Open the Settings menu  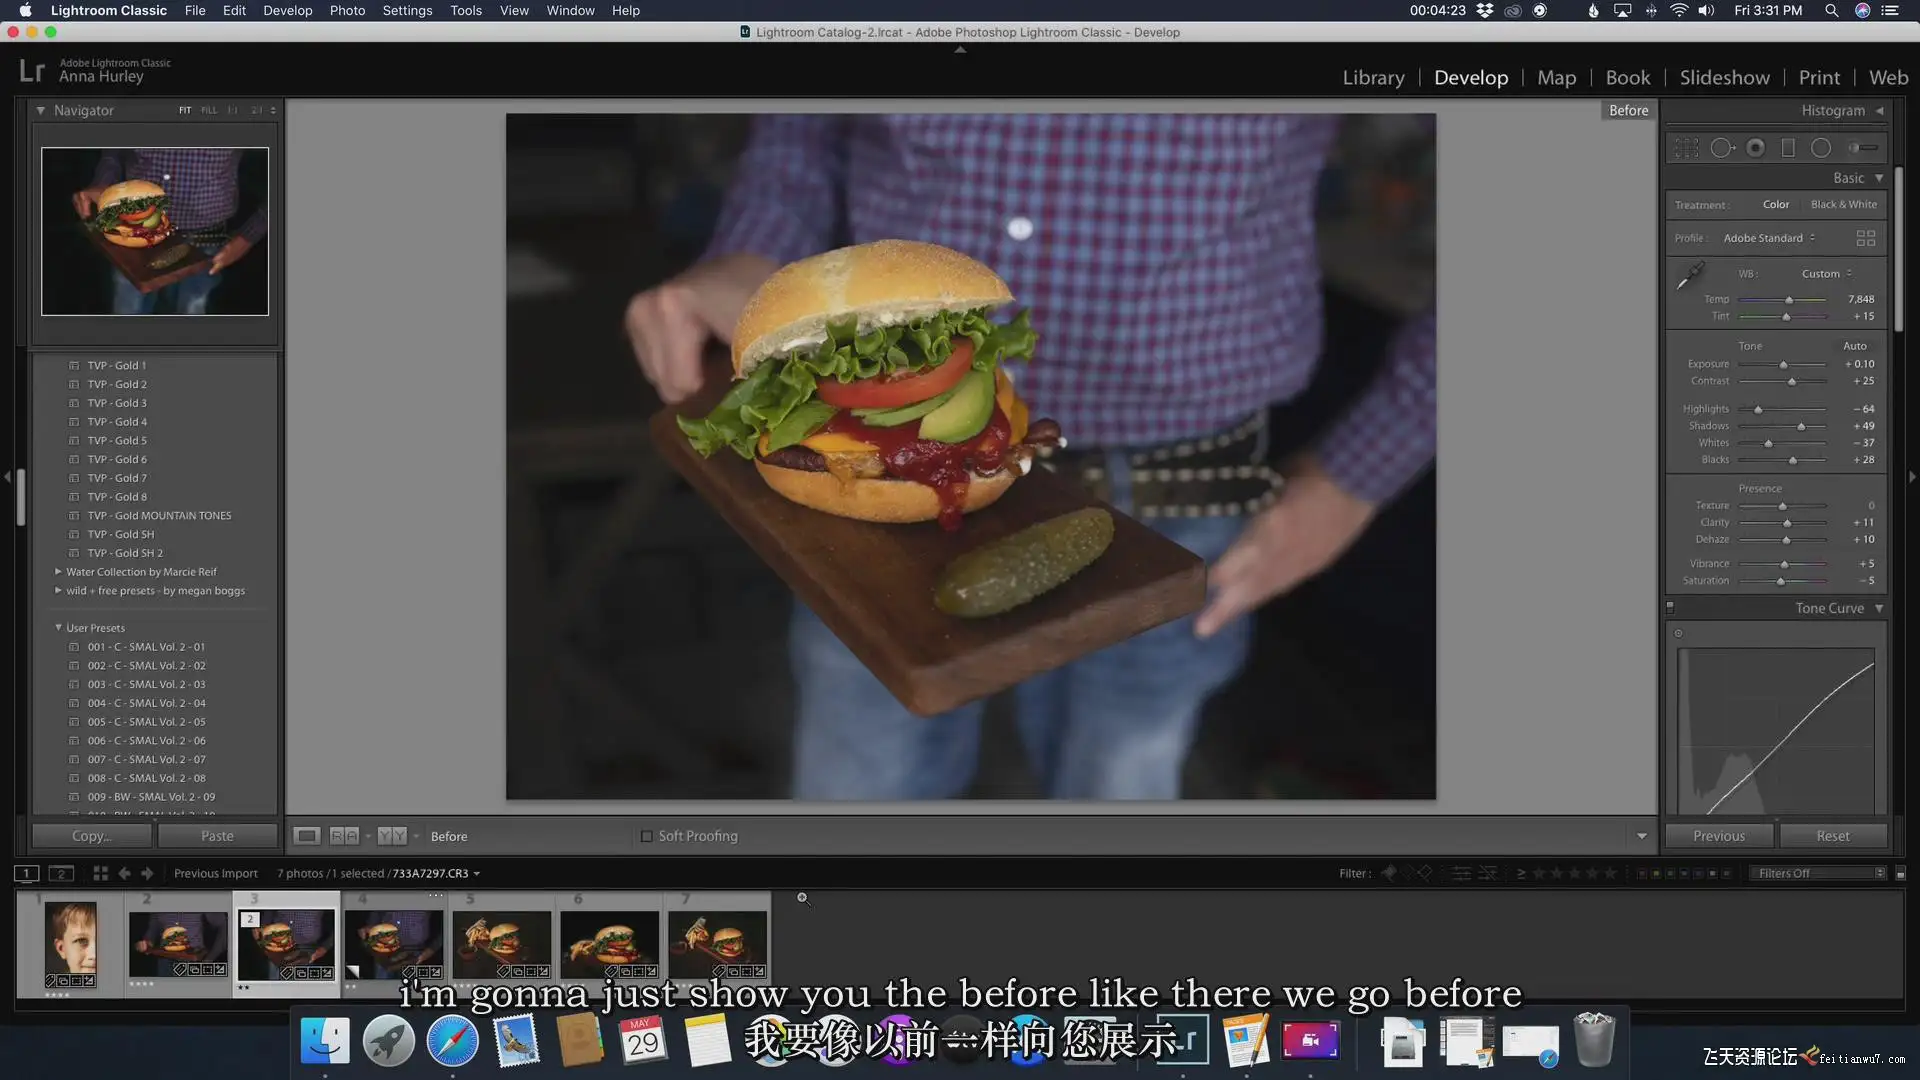[407, 11]
